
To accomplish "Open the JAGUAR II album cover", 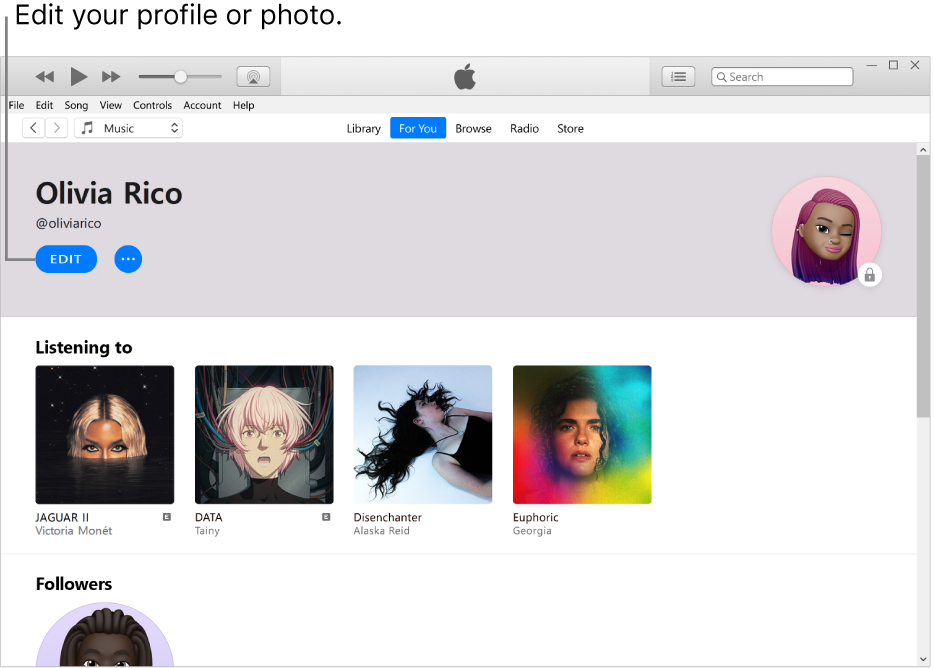I will pyautogui.click(x=105, y=435).
